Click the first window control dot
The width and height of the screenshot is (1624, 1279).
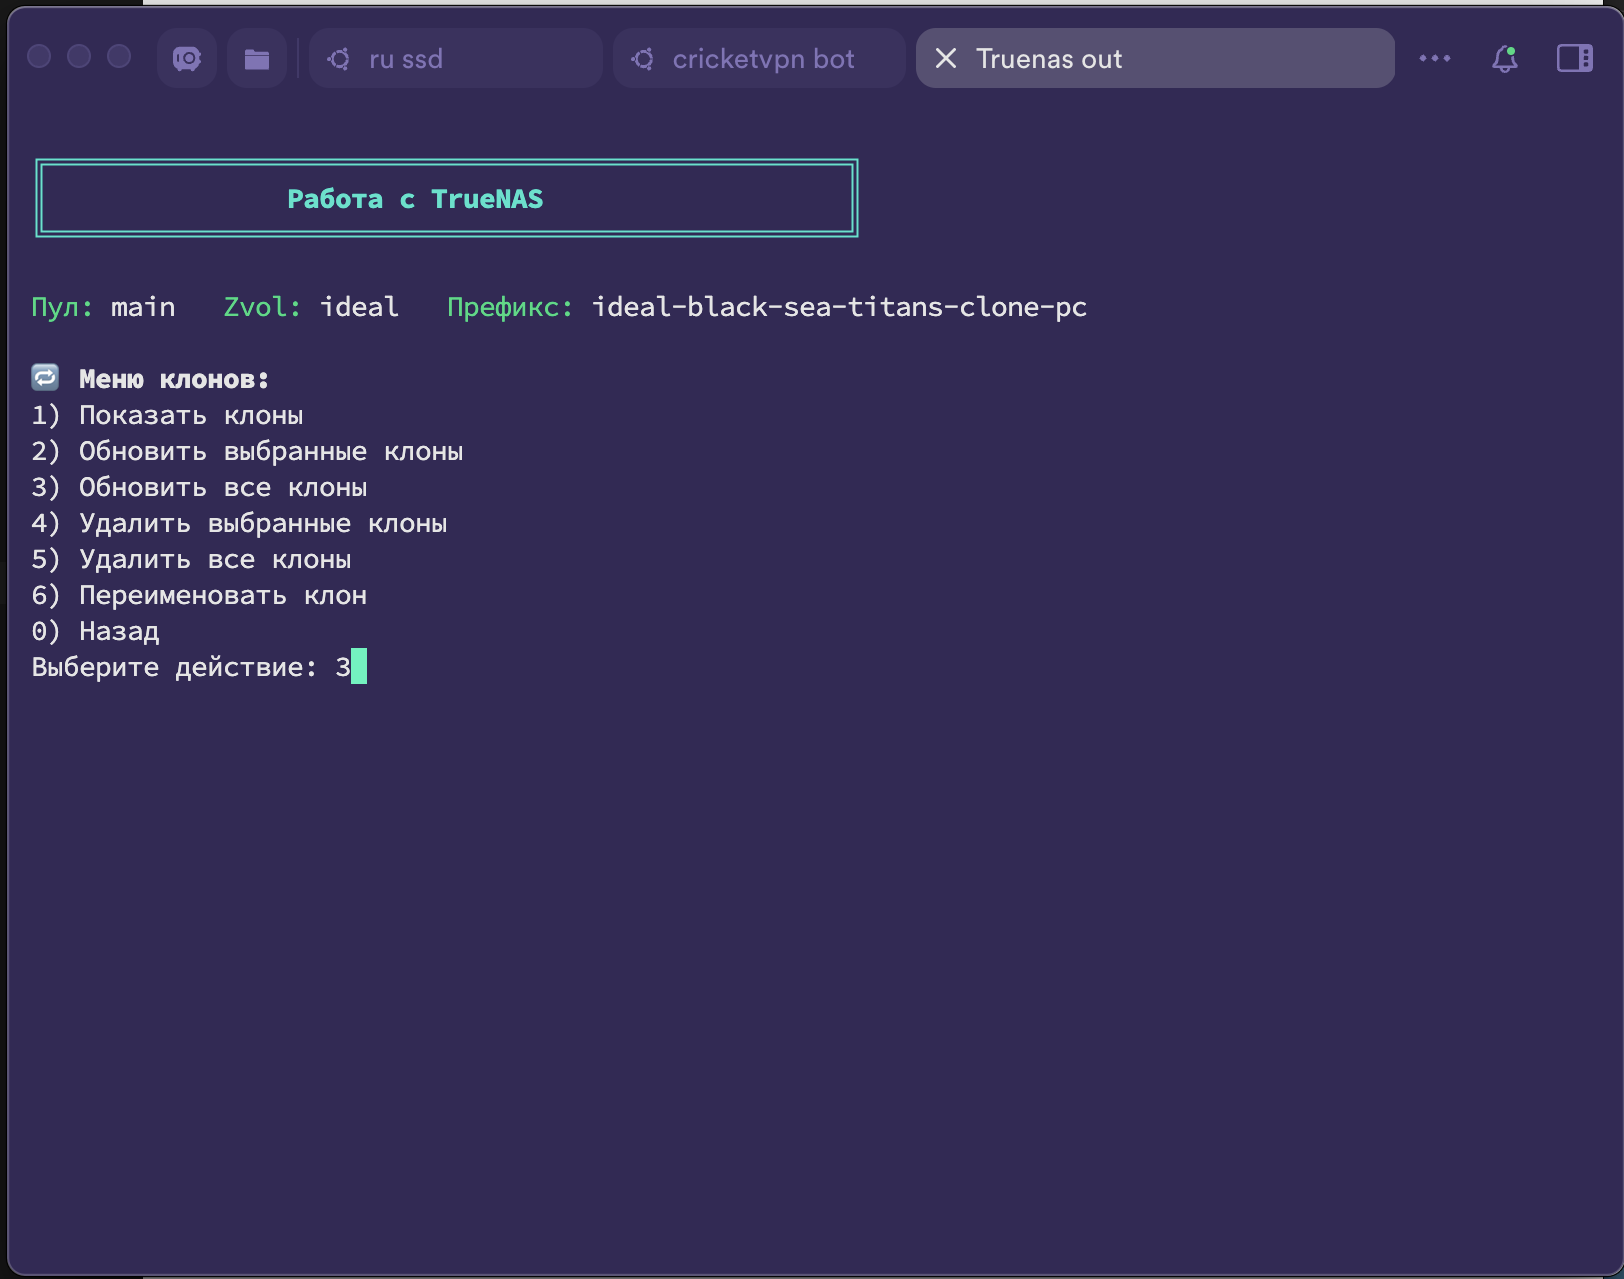(x=39, y=57)
